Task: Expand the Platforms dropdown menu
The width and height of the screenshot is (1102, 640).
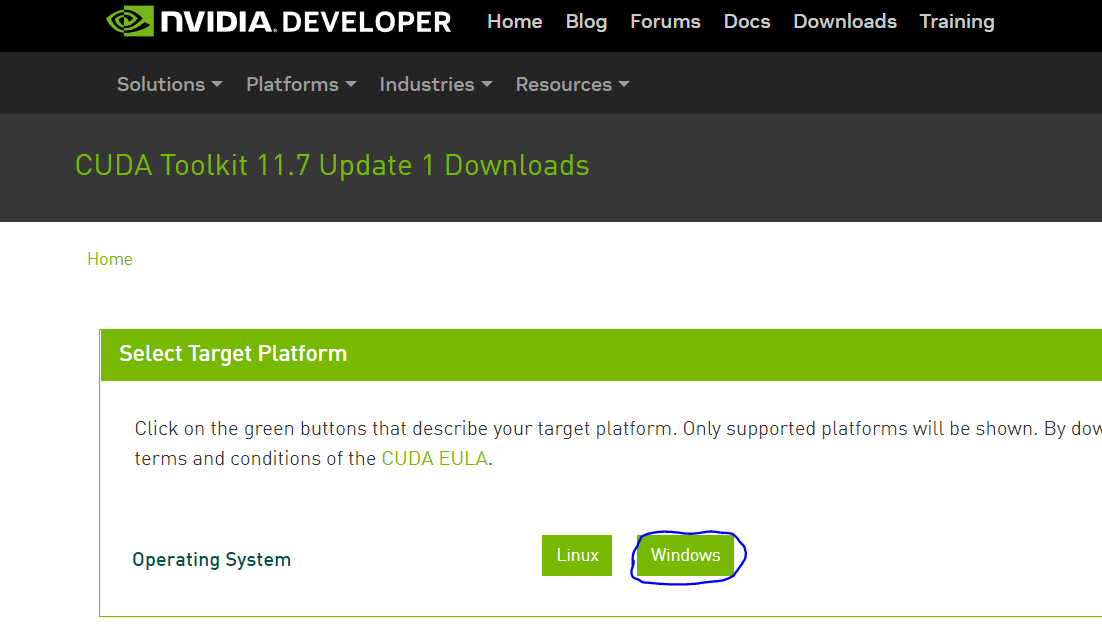Action: [x=301, y=84]
